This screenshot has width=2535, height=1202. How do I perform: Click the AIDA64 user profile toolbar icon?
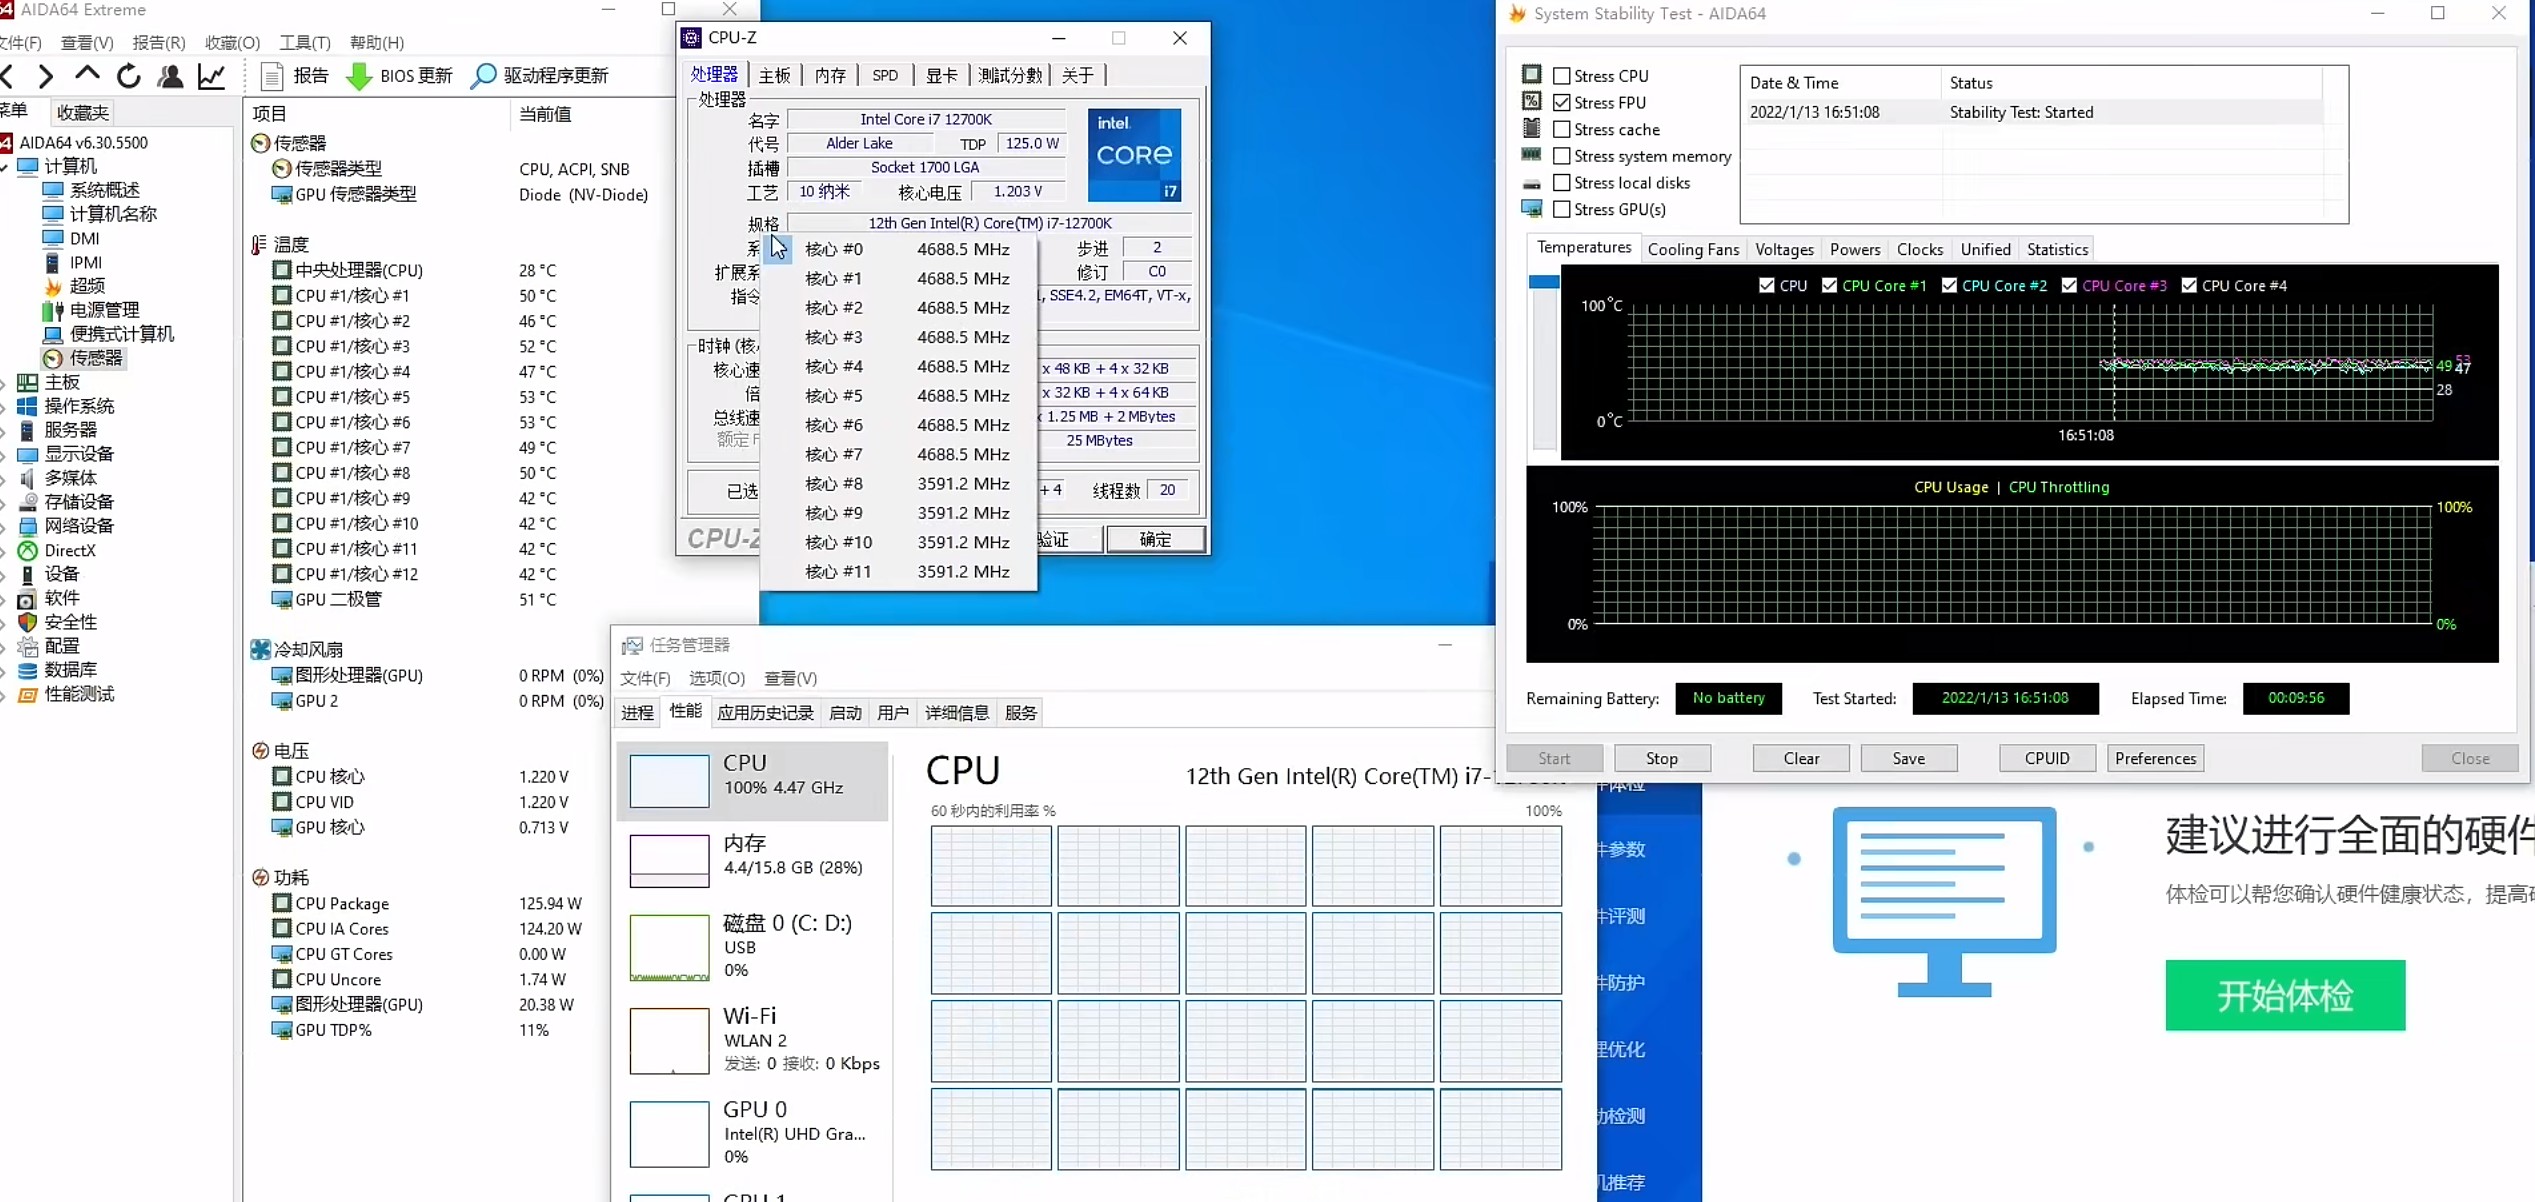171,75
